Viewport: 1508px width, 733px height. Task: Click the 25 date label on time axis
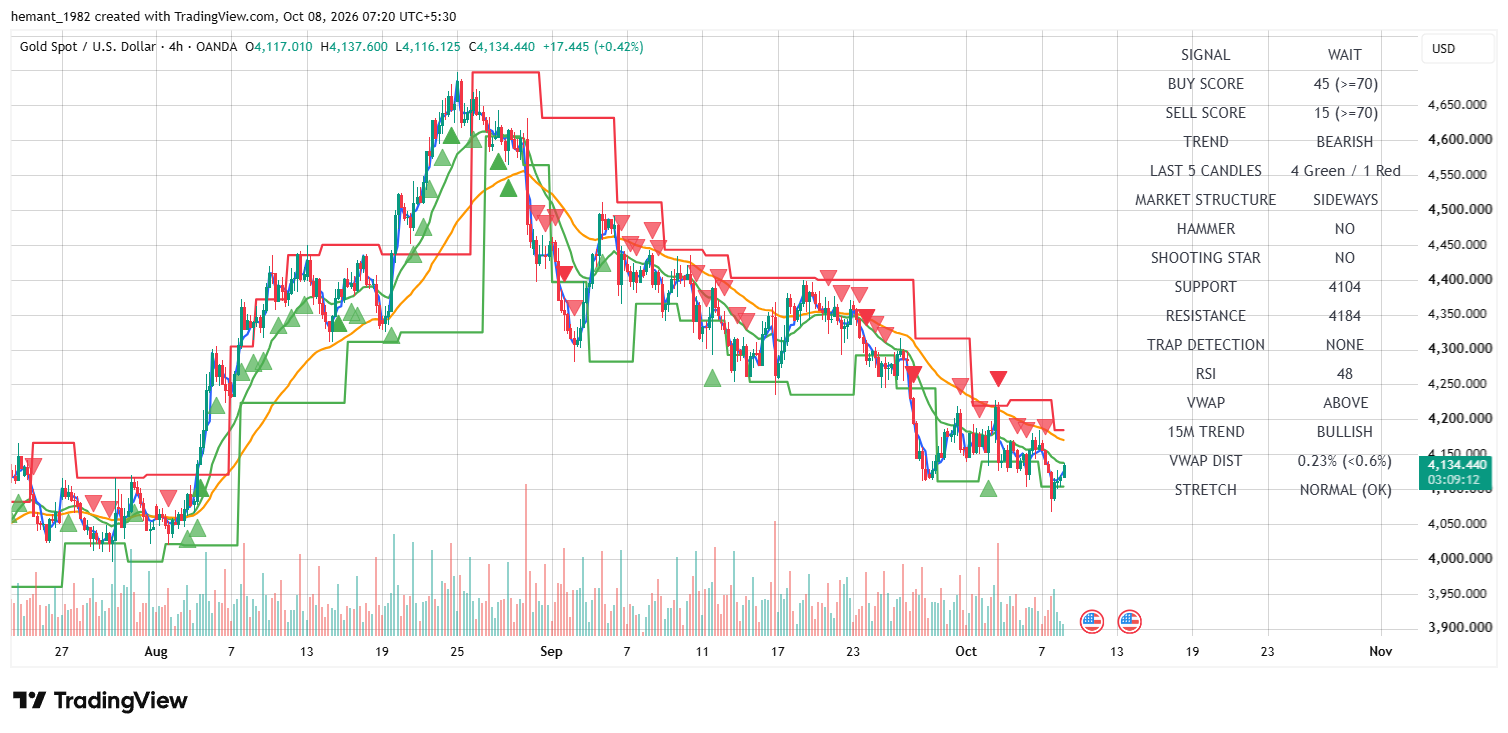pos(457,651)
